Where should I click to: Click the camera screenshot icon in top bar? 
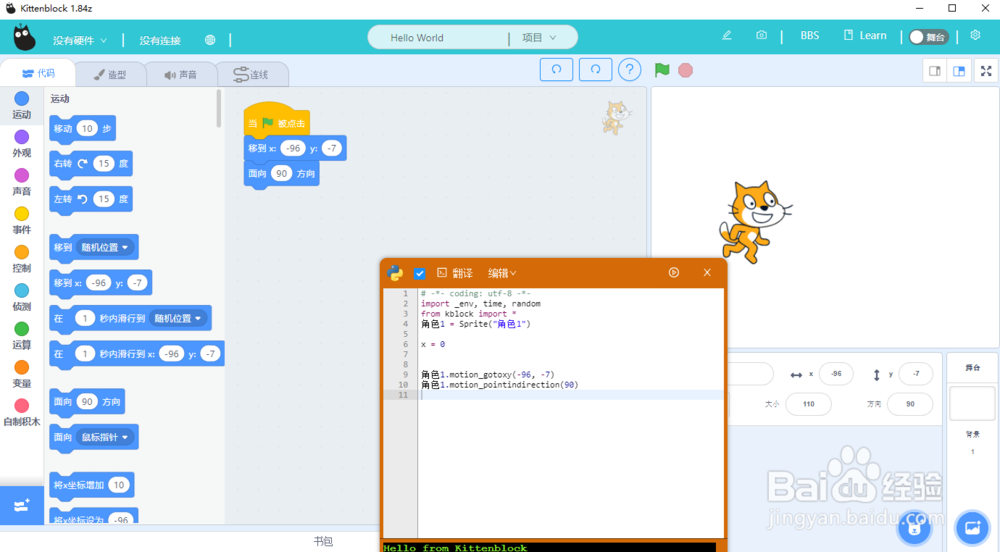coord(761,36)
